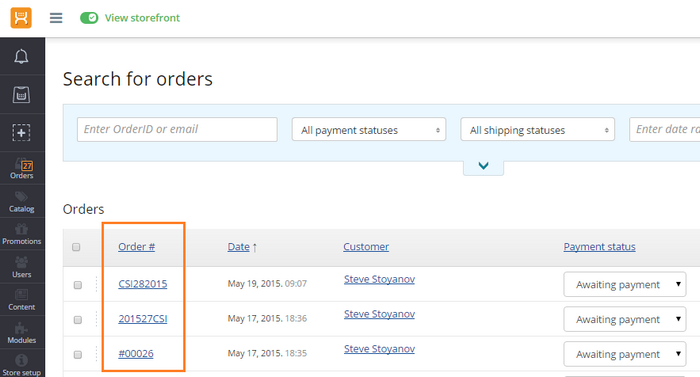
Task: Open the notifications bell icon
Action: [x=21, y=56]
